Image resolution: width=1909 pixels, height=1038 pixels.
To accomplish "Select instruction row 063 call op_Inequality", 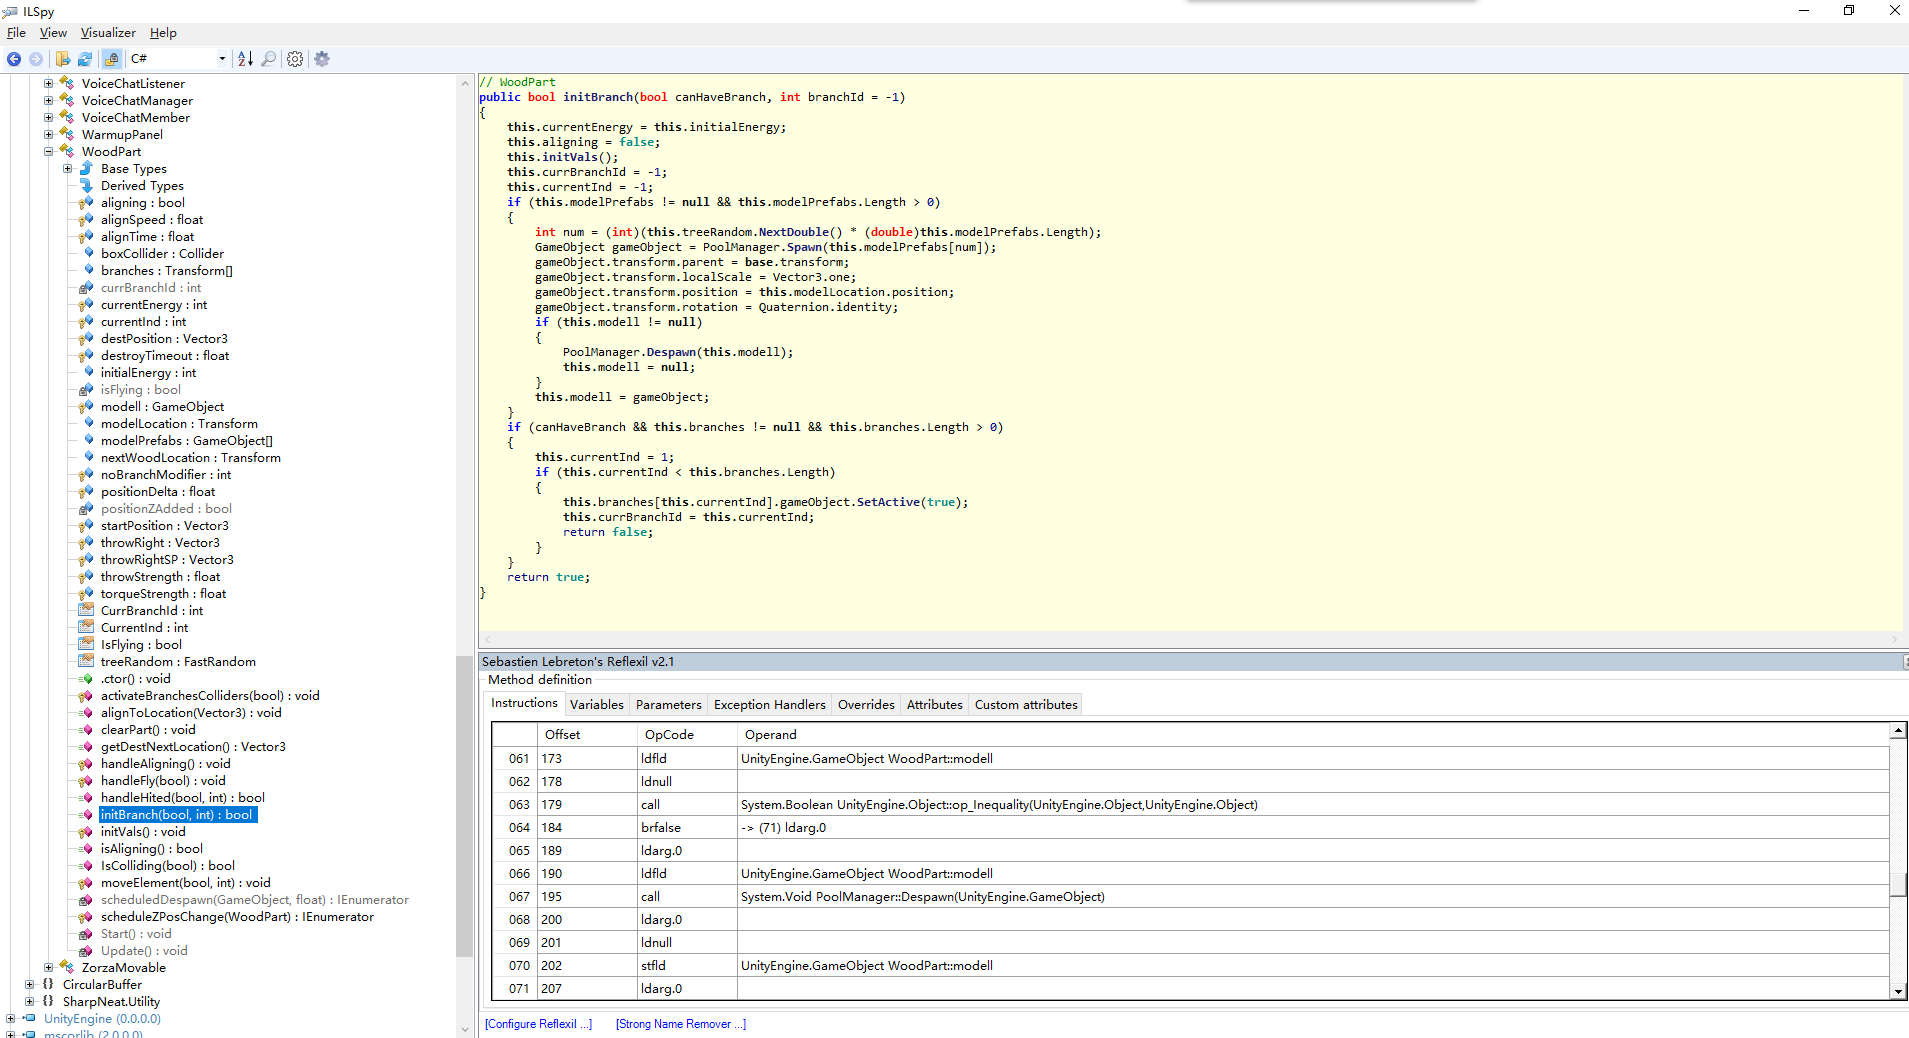I will tap(1190, 805).
